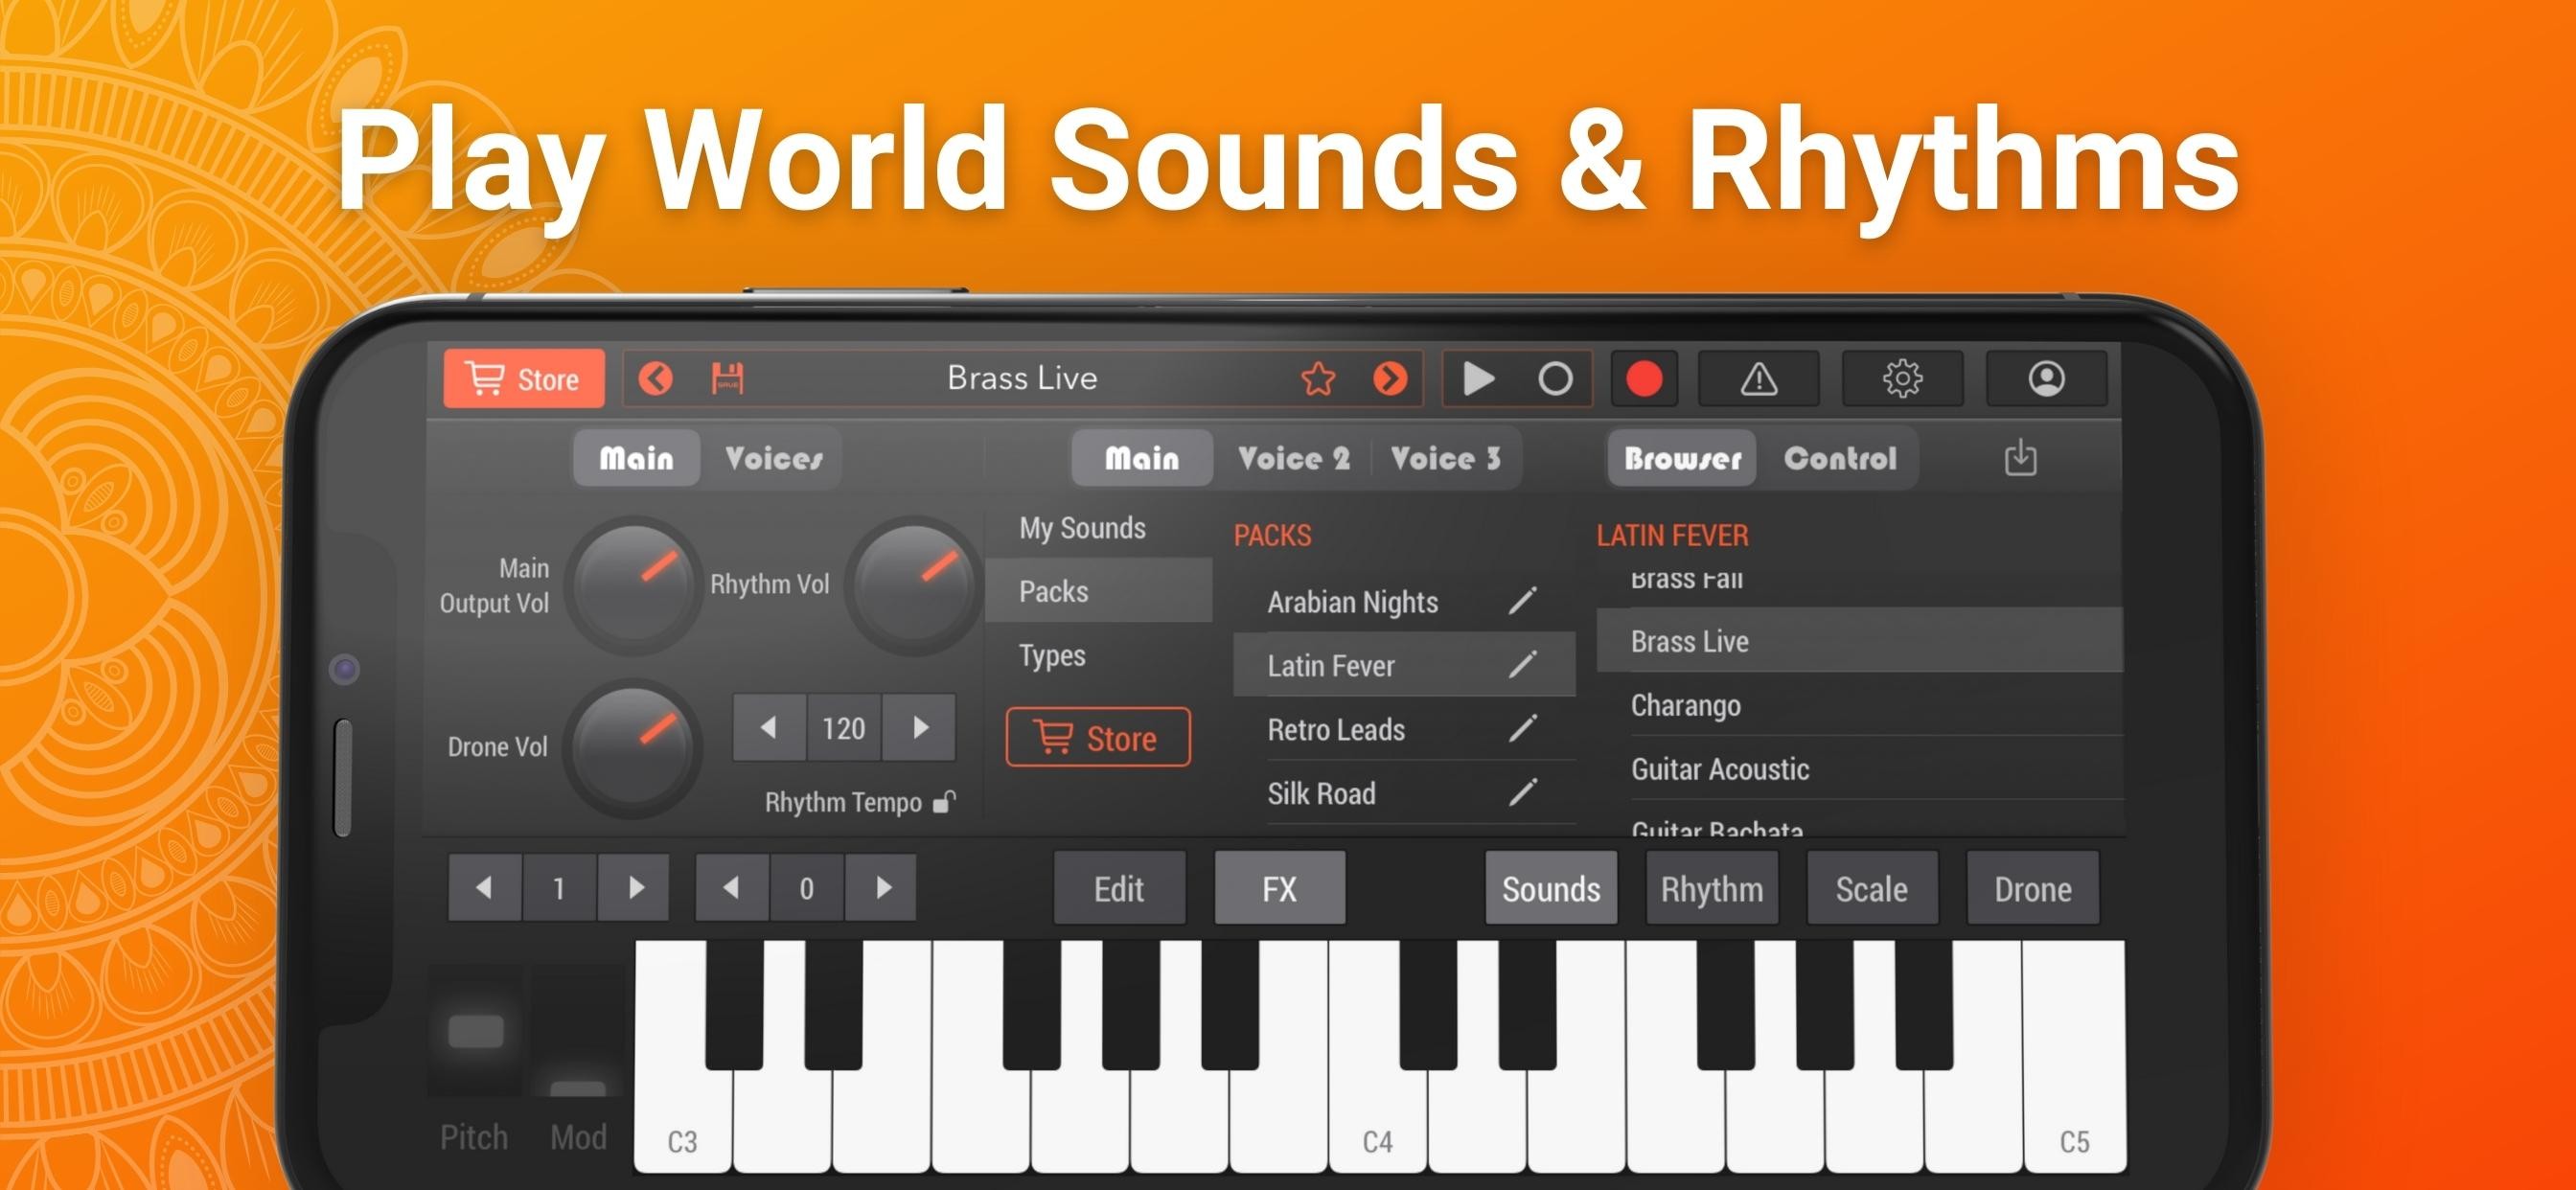Go to previous preset with left arrow
Image resolution: width=2576 pixels, height=1190 pixels.
656,379
